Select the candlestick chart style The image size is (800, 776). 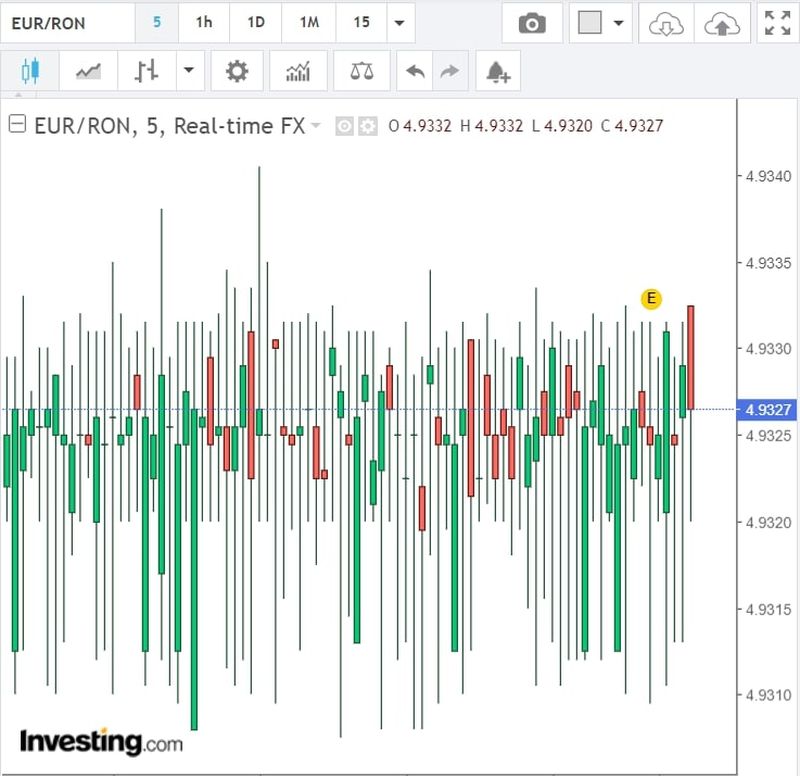30,71
